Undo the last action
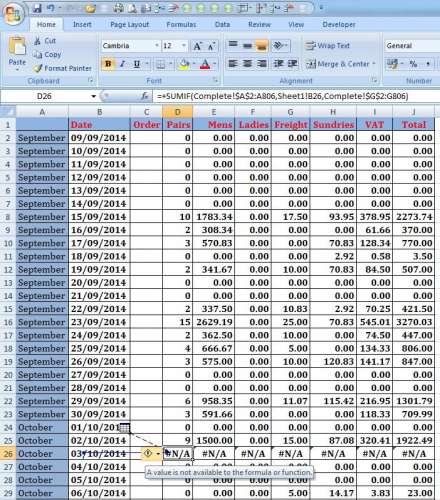Screen dimensions: 440x500 51,8
